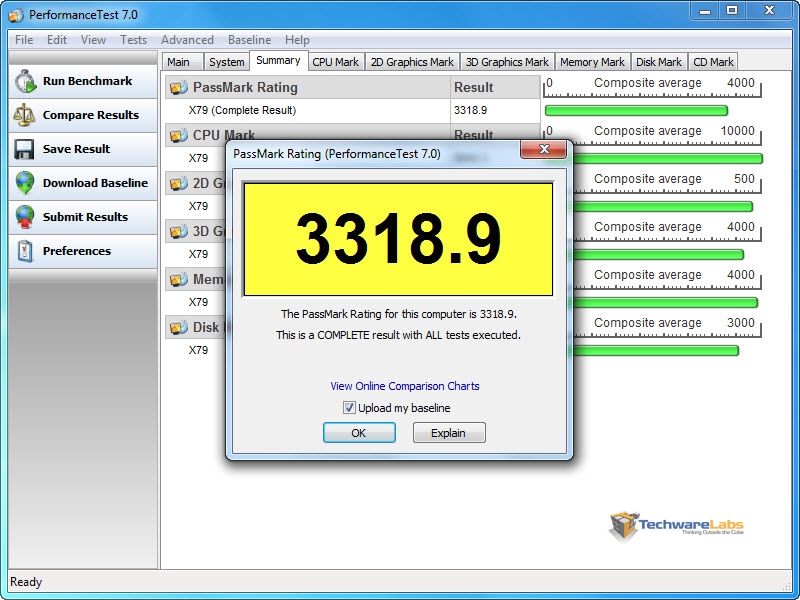800x600 pixels.
Task: Click the Save Result floppy disk icon
Action: (x=24, y=149)
